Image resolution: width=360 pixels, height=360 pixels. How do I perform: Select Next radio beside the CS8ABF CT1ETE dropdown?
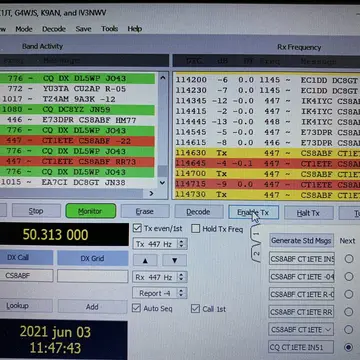[349, 330]
